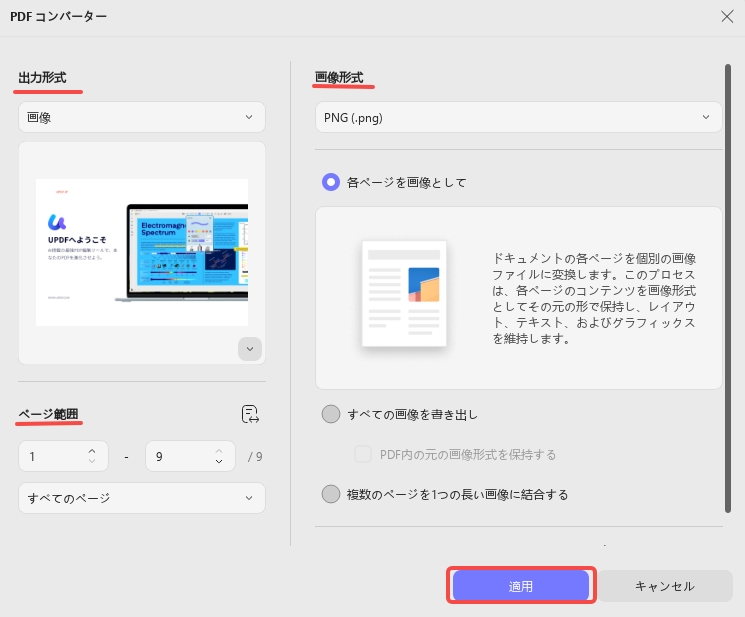Click the description text starting ドキュメントの各ページ
Screen dimensions: 745x617
click(x=594, y=298)
